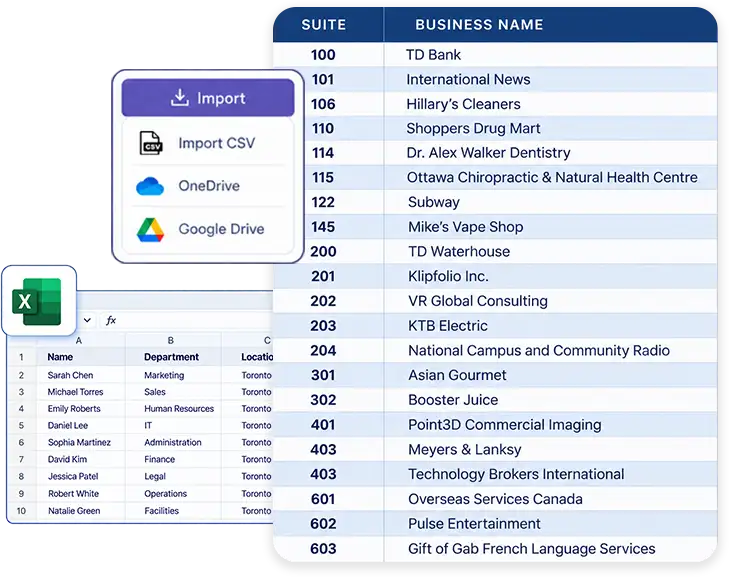Select Meyers & Lanksy entry
The image size is (729, 577).
pos(464,450)
